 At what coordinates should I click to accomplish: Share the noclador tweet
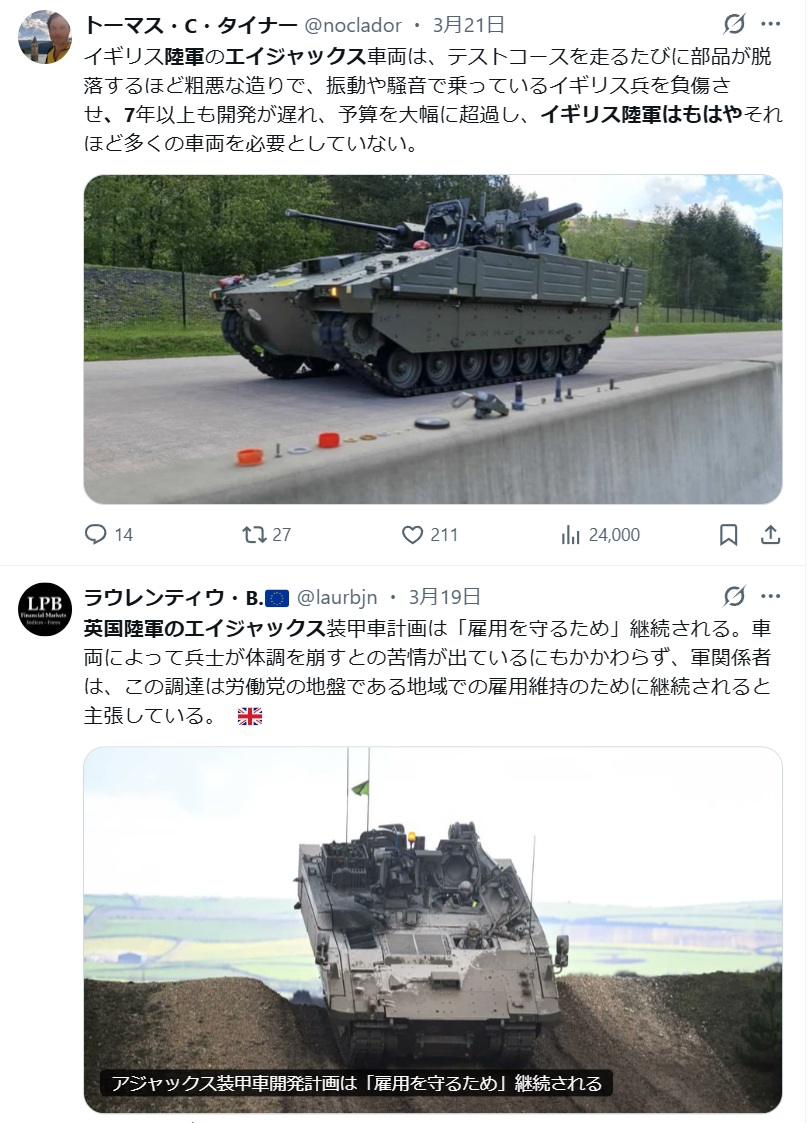coord(770,534)
